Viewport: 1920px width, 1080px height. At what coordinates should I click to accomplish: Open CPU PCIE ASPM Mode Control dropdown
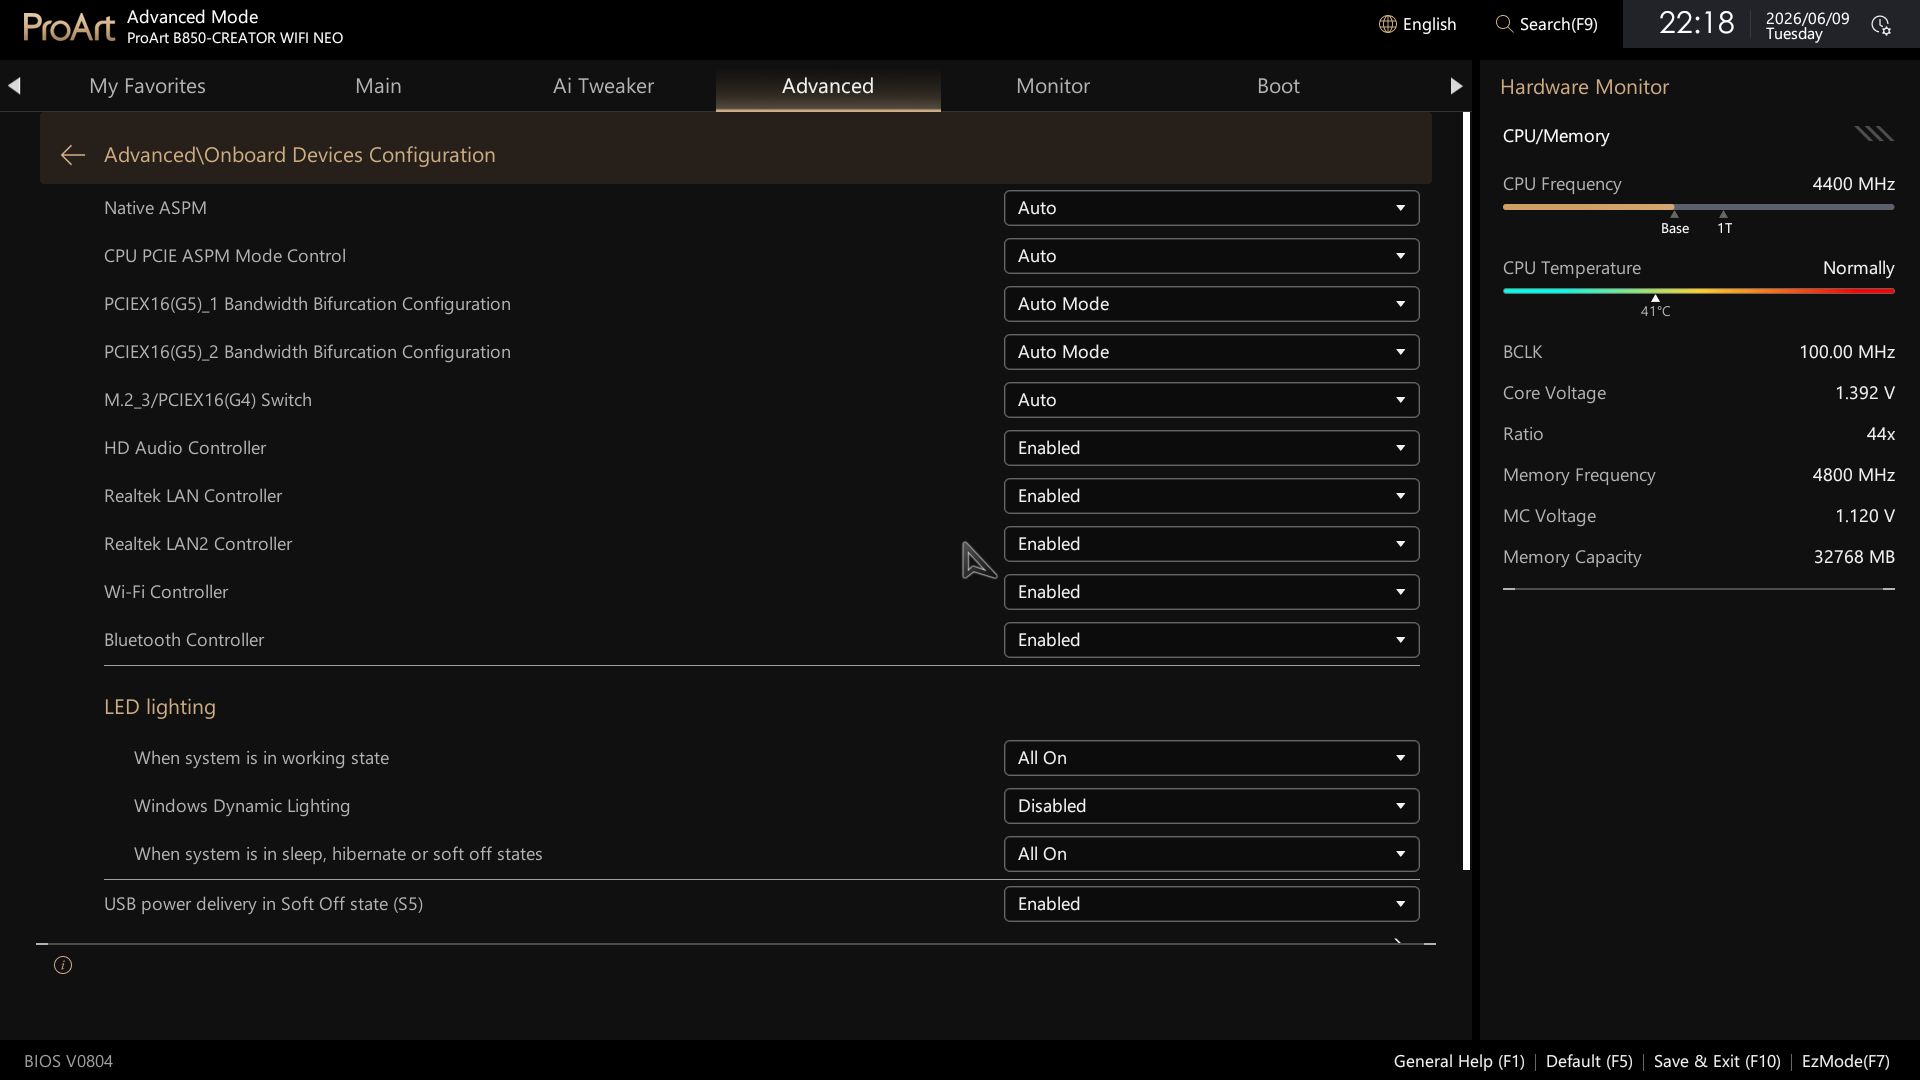pyautogui.click(x=1211, y=256)
